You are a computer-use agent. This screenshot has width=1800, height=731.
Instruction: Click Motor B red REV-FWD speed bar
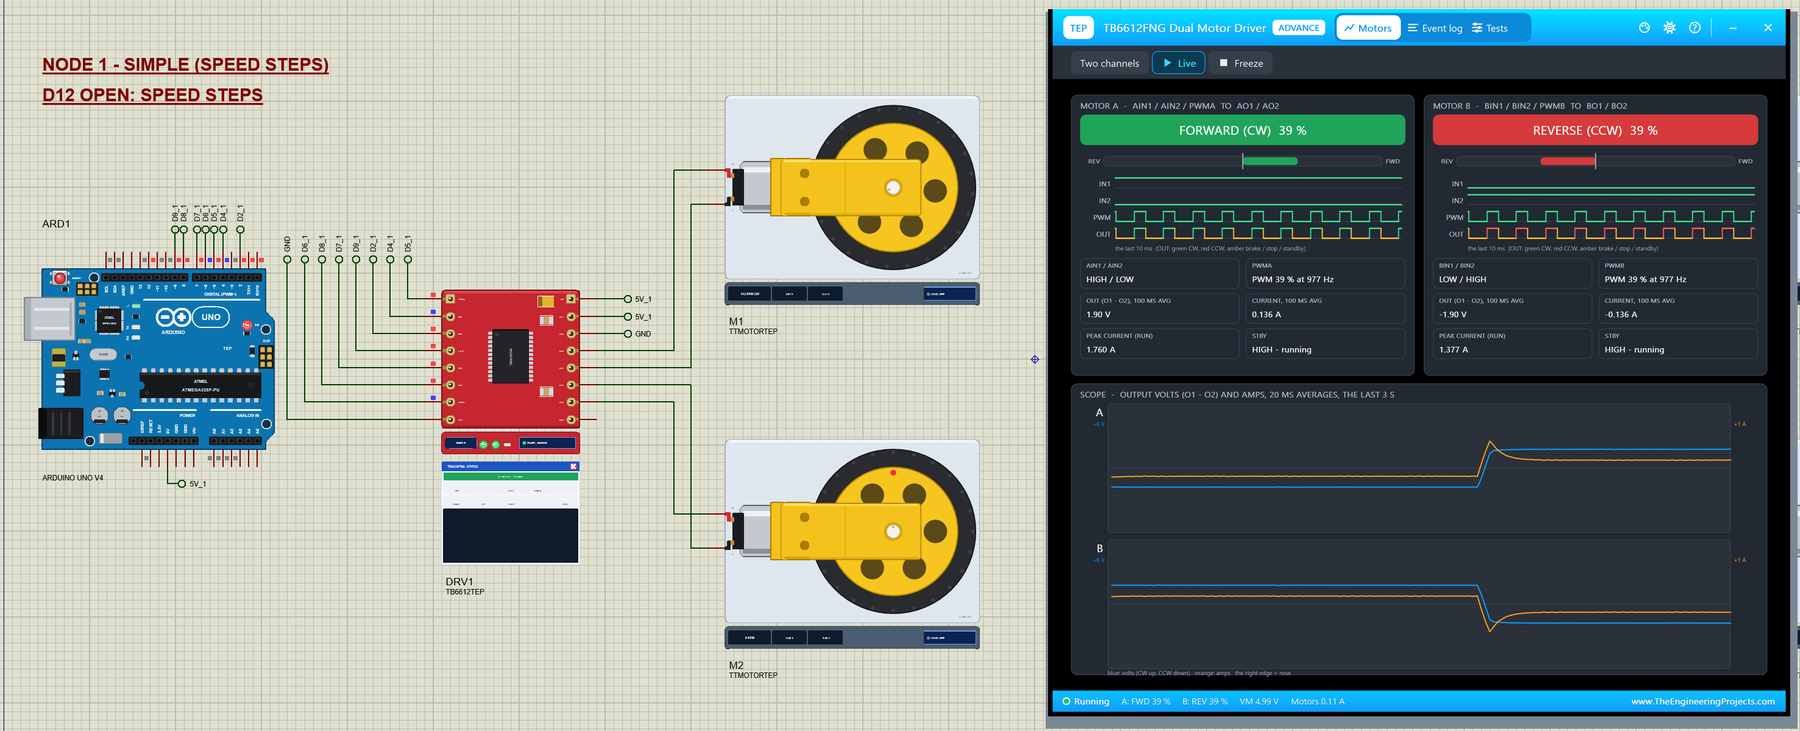tap(1568, 161)
